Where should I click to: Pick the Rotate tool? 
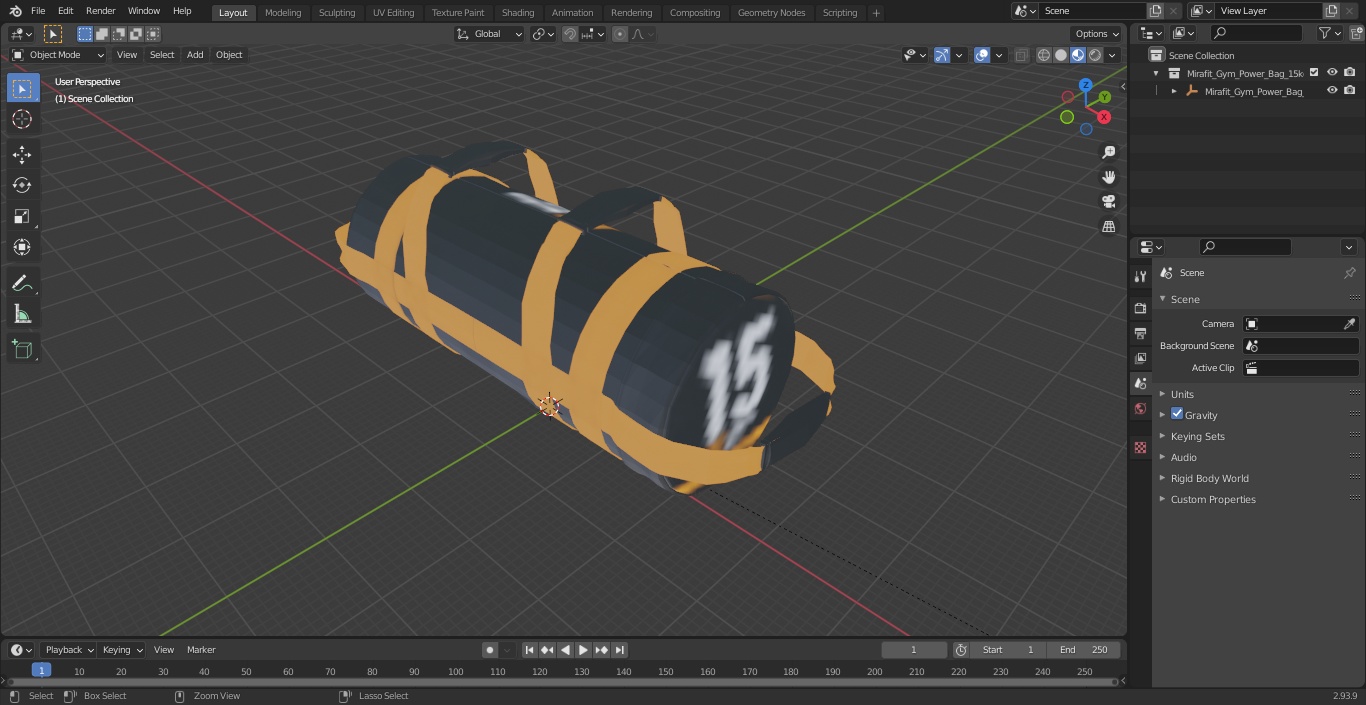click(22, 185)
